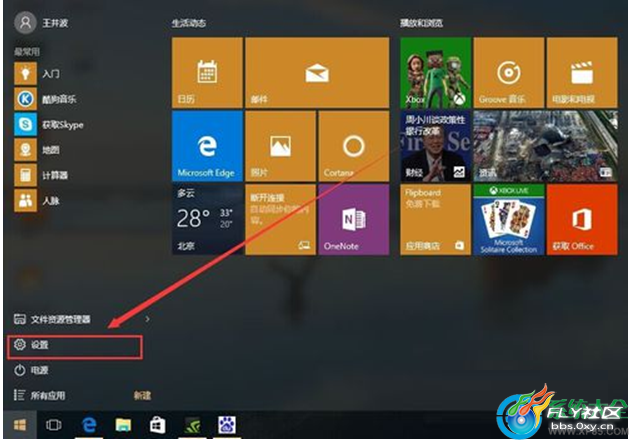
Task: Click the user account 王井波
Action: coord(41,23)
